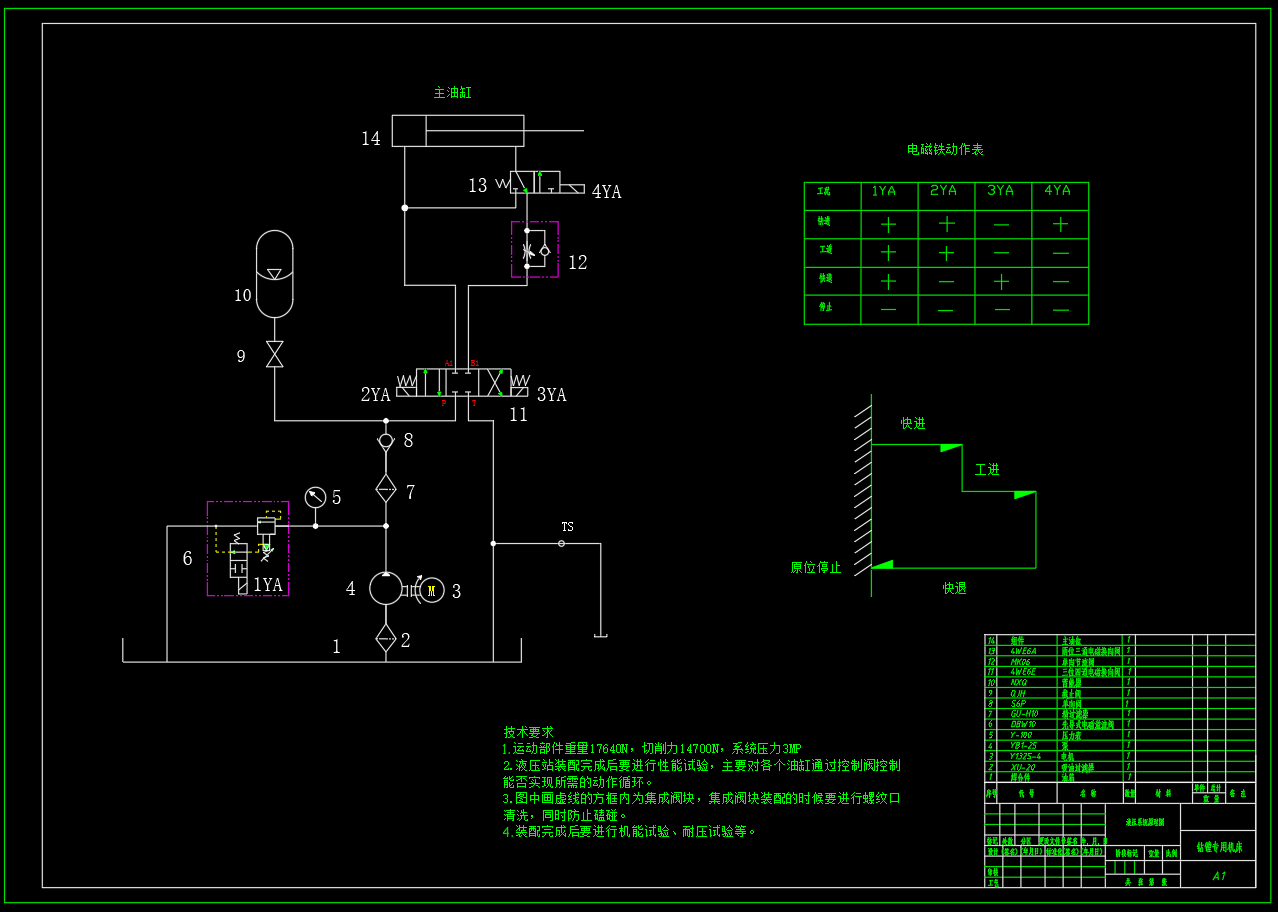This screenshot has width=1278, height=912.
Task: Click the 2YA solenoid label
Action: (375, 395)
